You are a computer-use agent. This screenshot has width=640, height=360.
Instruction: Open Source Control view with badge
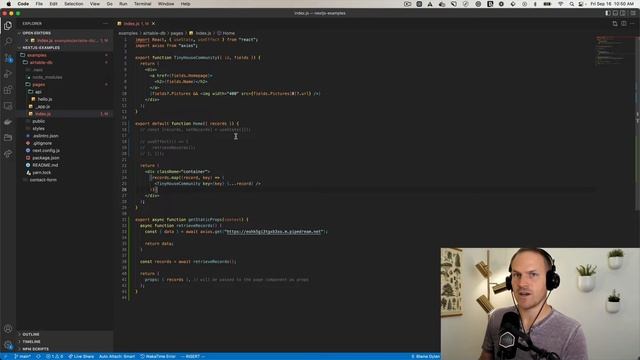pyautogui.click(x=8, y=58)
